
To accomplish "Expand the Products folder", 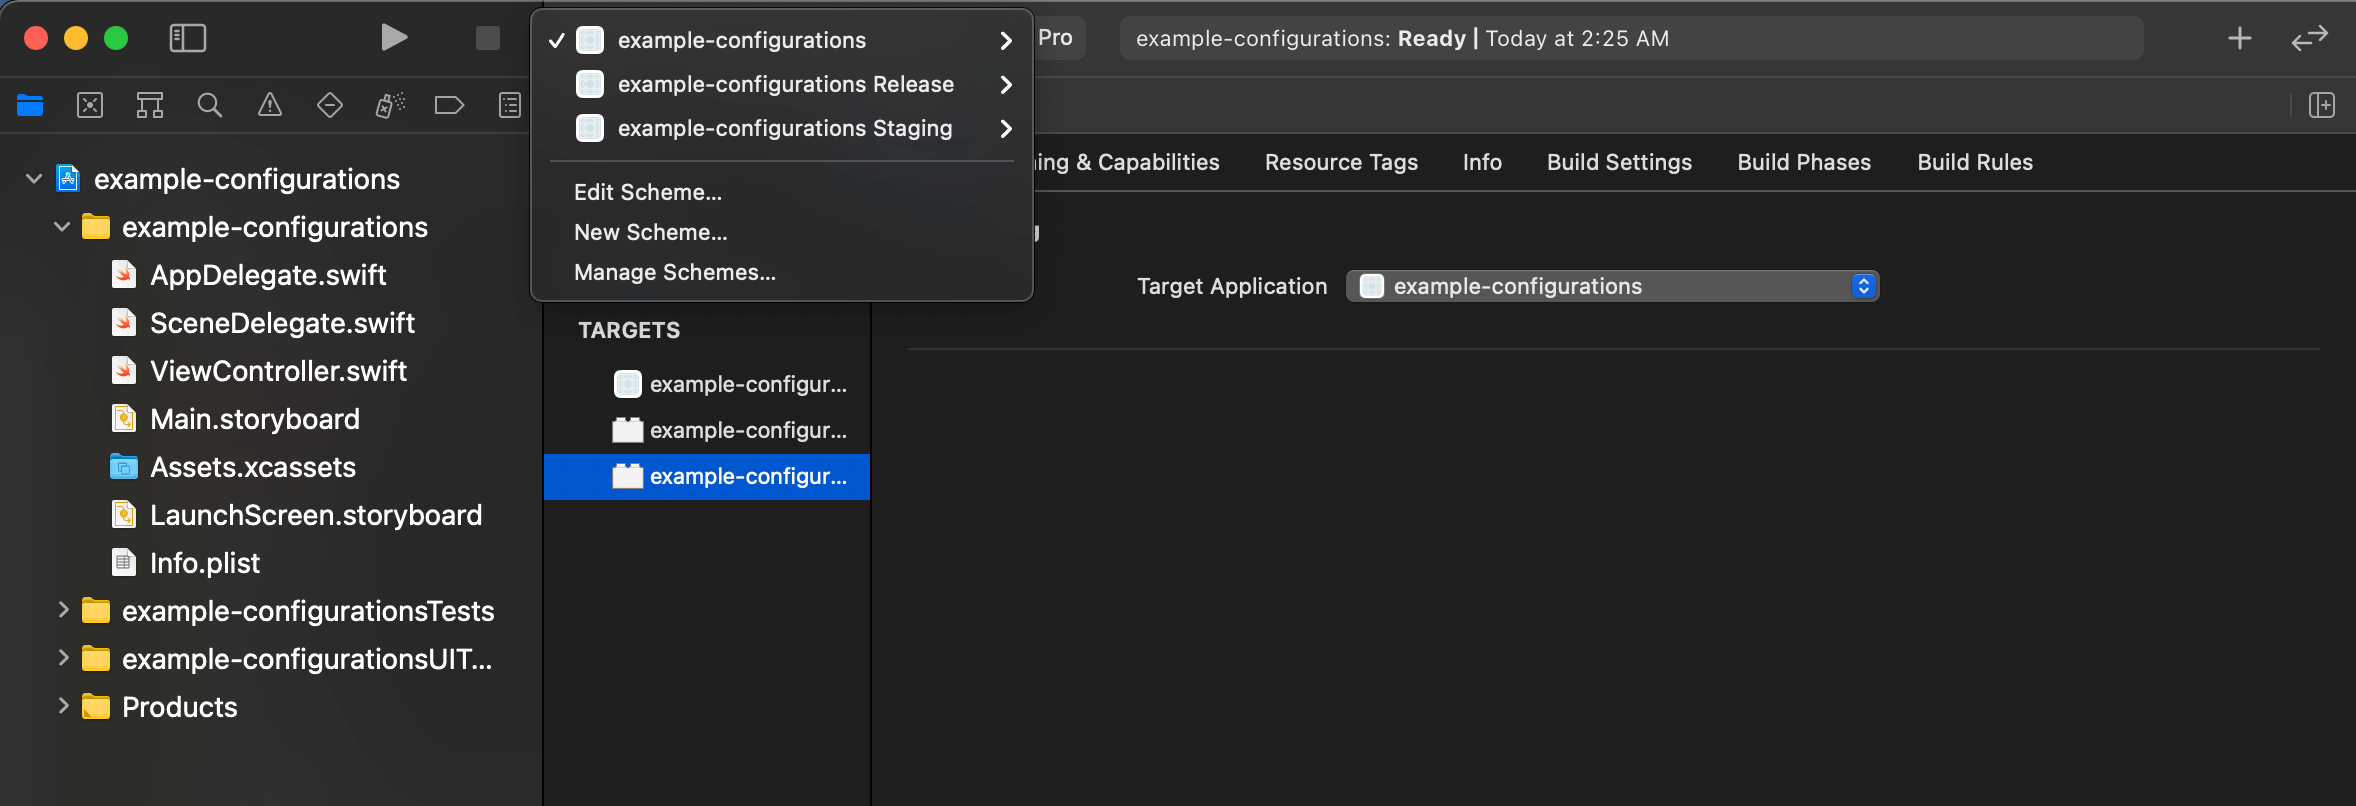I will [x=63, y=706].
